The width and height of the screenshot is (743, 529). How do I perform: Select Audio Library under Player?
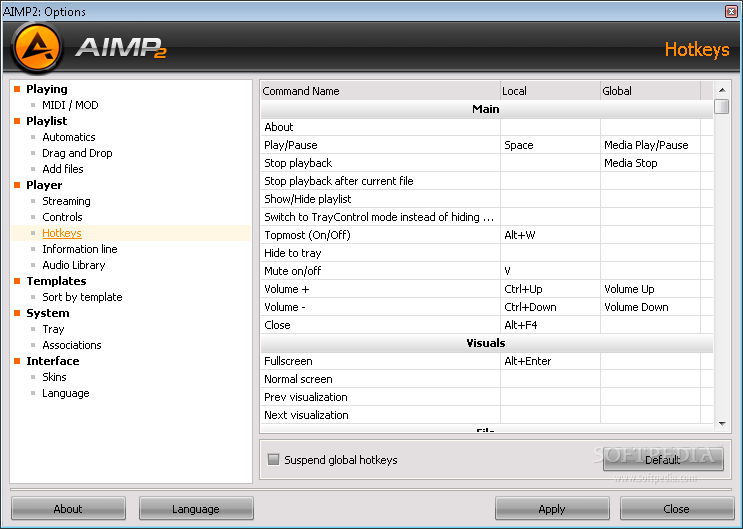pos(73,265)
